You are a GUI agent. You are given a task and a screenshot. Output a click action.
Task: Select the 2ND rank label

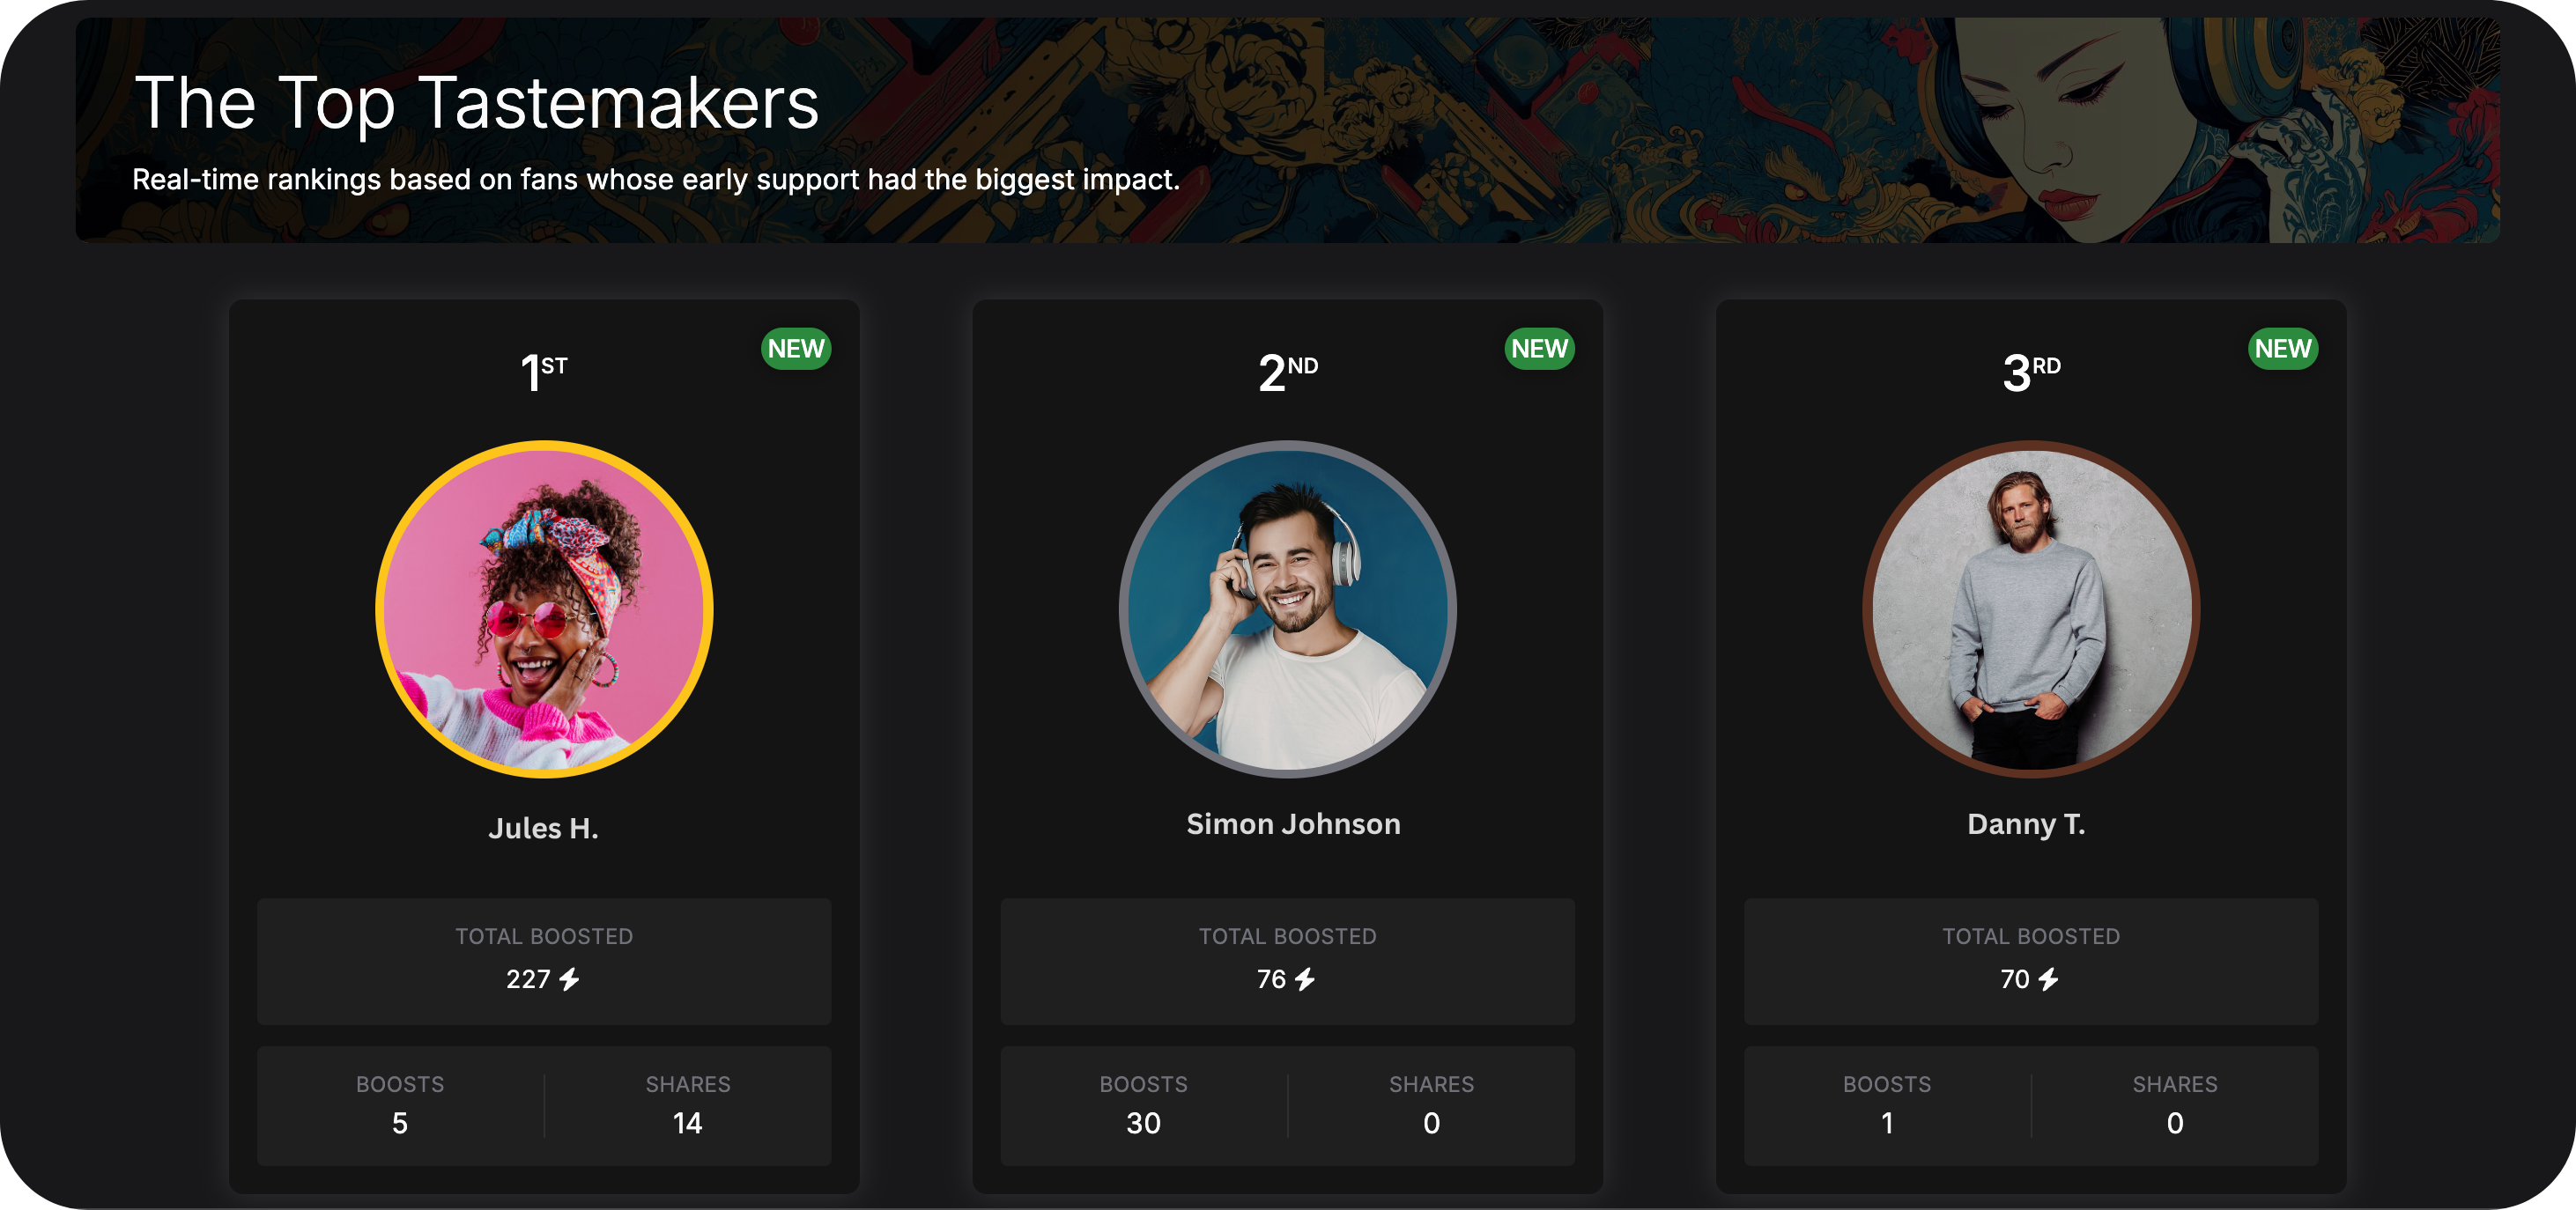pos(1288,372)
